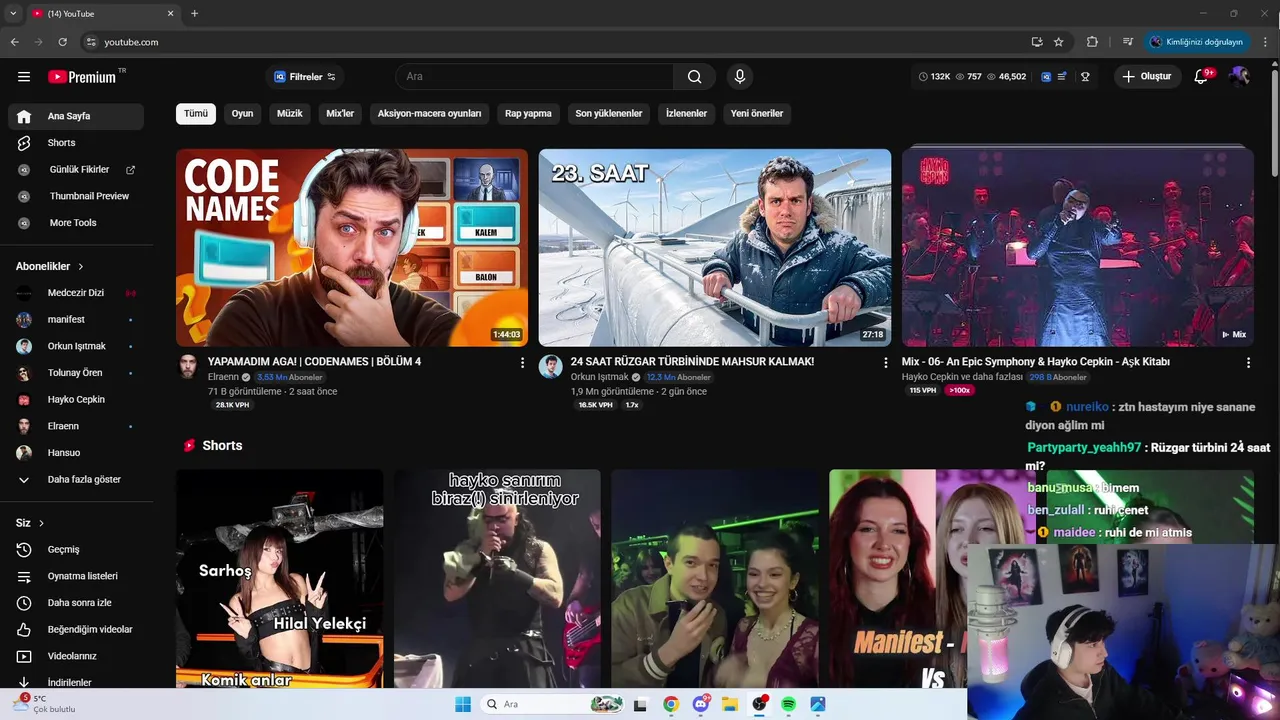Select the Oyun filter chip
This screenshot has height=720, width=1280.
pyautogui.click(x=242, y=114)
